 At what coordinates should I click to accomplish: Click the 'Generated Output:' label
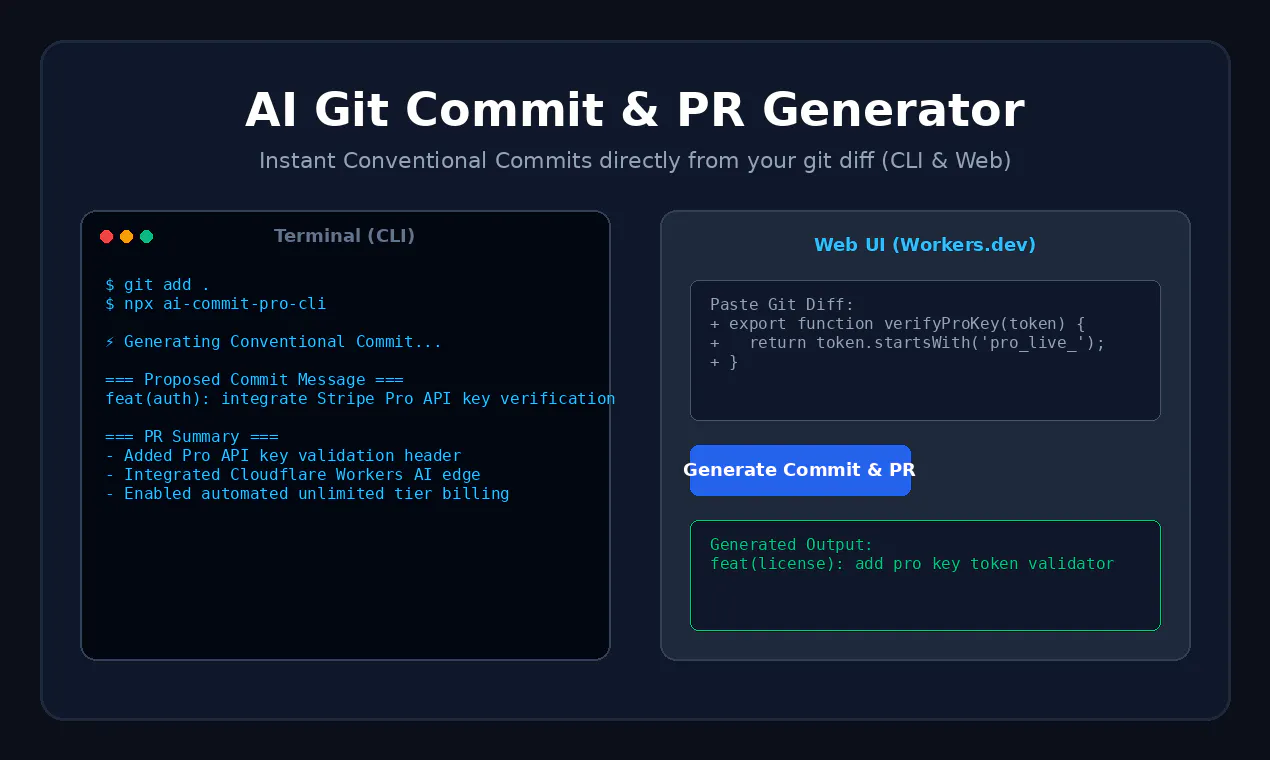pyautogui.click(x=792, y=545)
